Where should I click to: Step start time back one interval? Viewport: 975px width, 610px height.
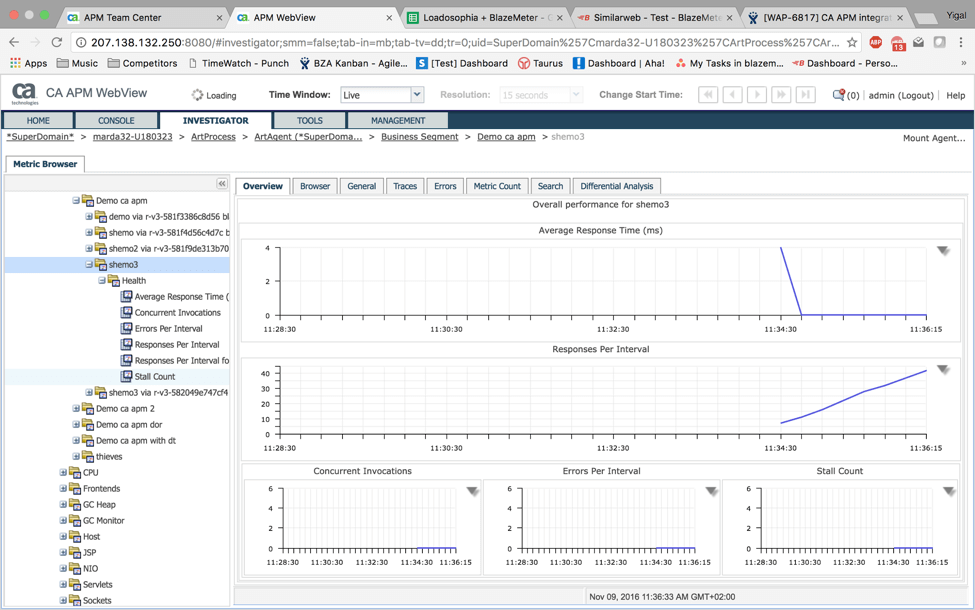(732, 95)
